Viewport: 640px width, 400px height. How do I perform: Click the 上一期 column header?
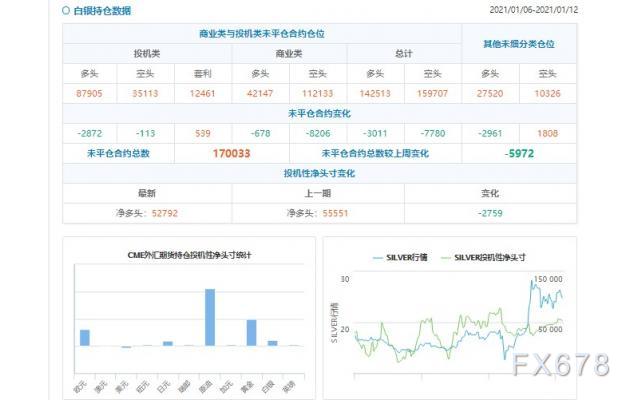coord(318,193)
